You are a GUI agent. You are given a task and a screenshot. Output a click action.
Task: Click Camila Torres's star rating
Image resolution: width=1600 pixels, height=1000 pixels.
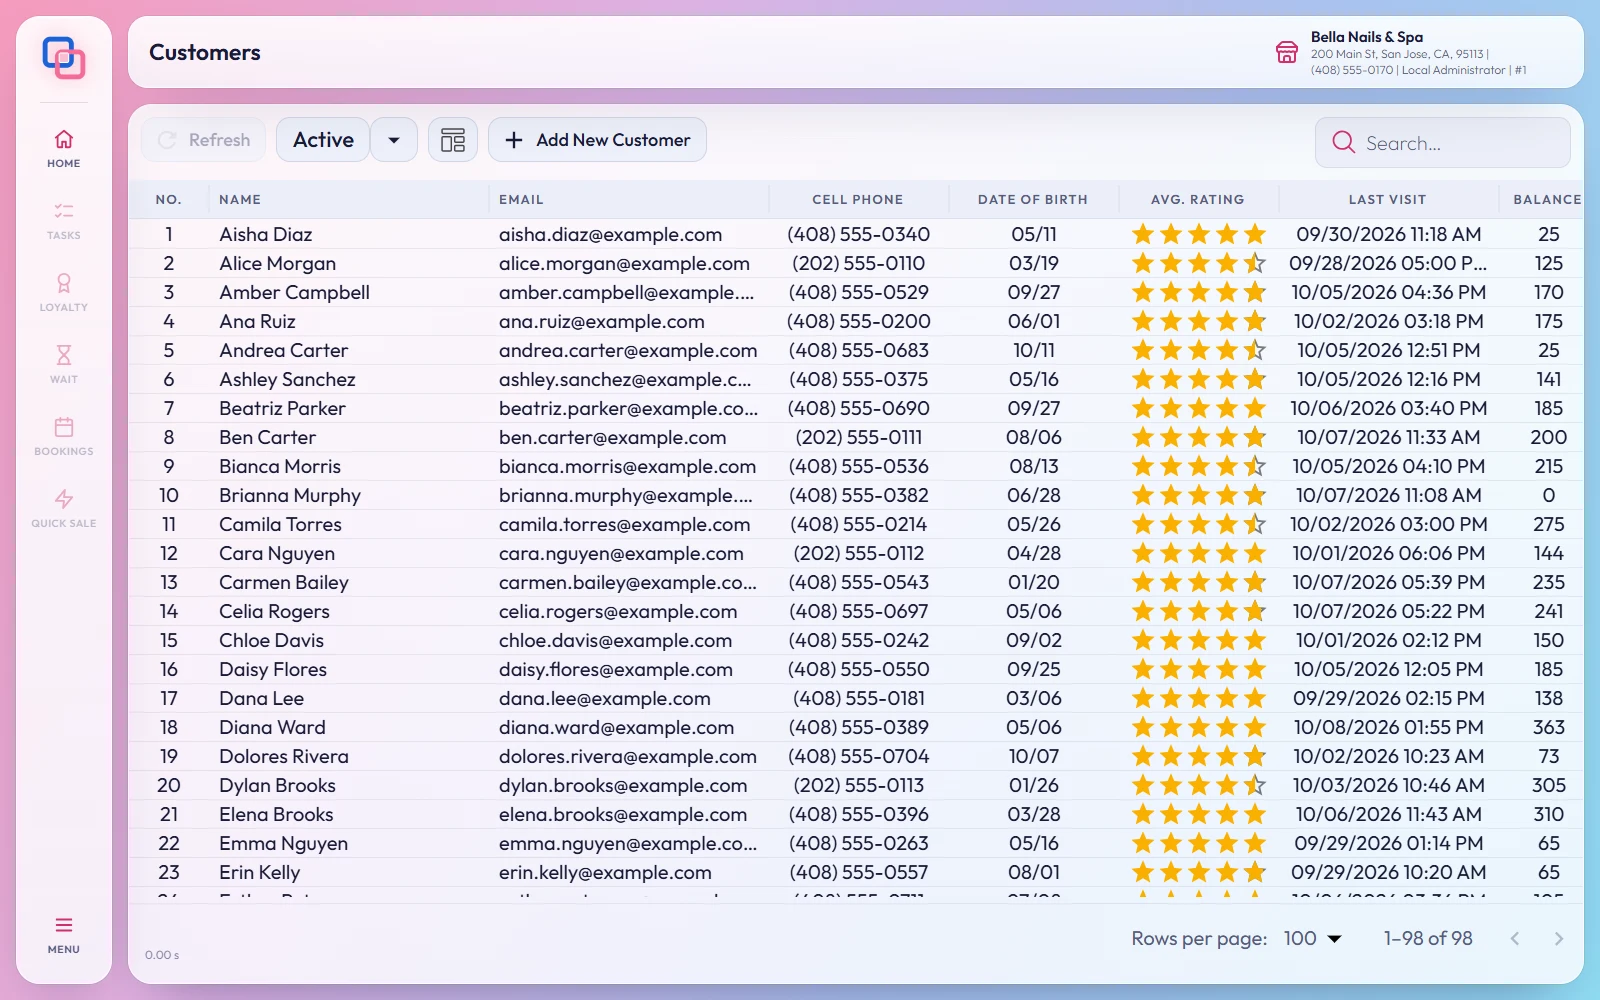(1198, 524)
